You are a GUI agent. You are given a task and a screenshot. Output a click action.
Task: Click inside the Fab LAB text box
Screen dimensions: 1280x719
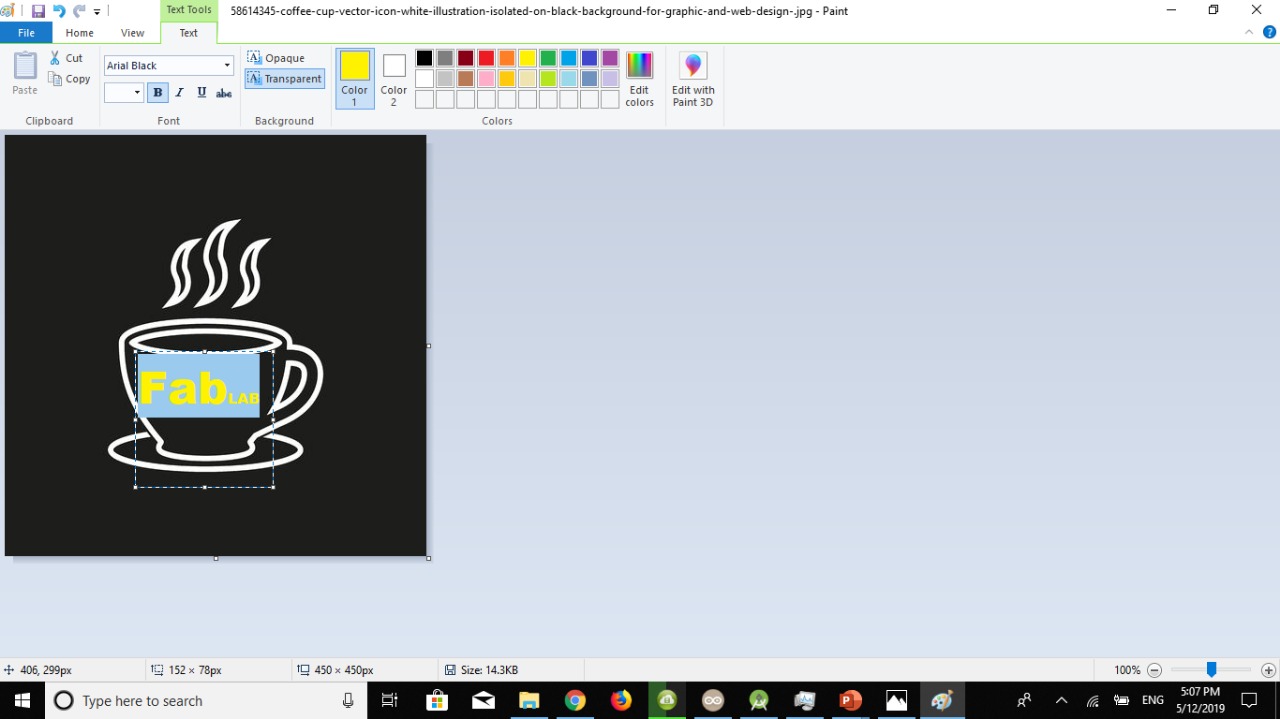[204, 419]
